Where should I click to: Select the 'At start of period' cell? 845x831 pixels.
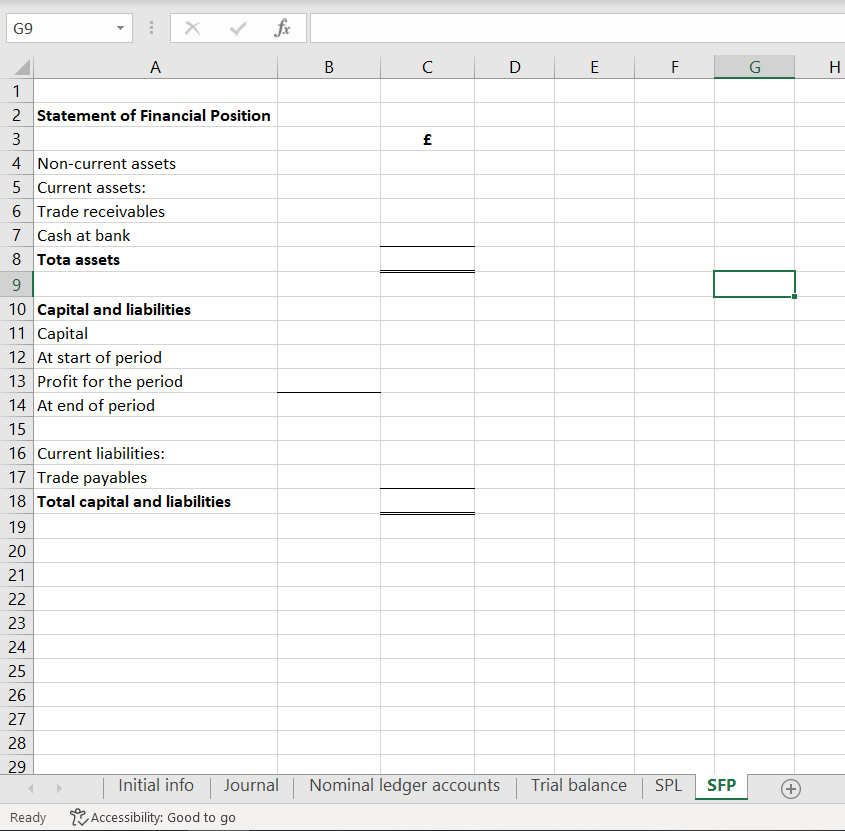pos(155,357)
